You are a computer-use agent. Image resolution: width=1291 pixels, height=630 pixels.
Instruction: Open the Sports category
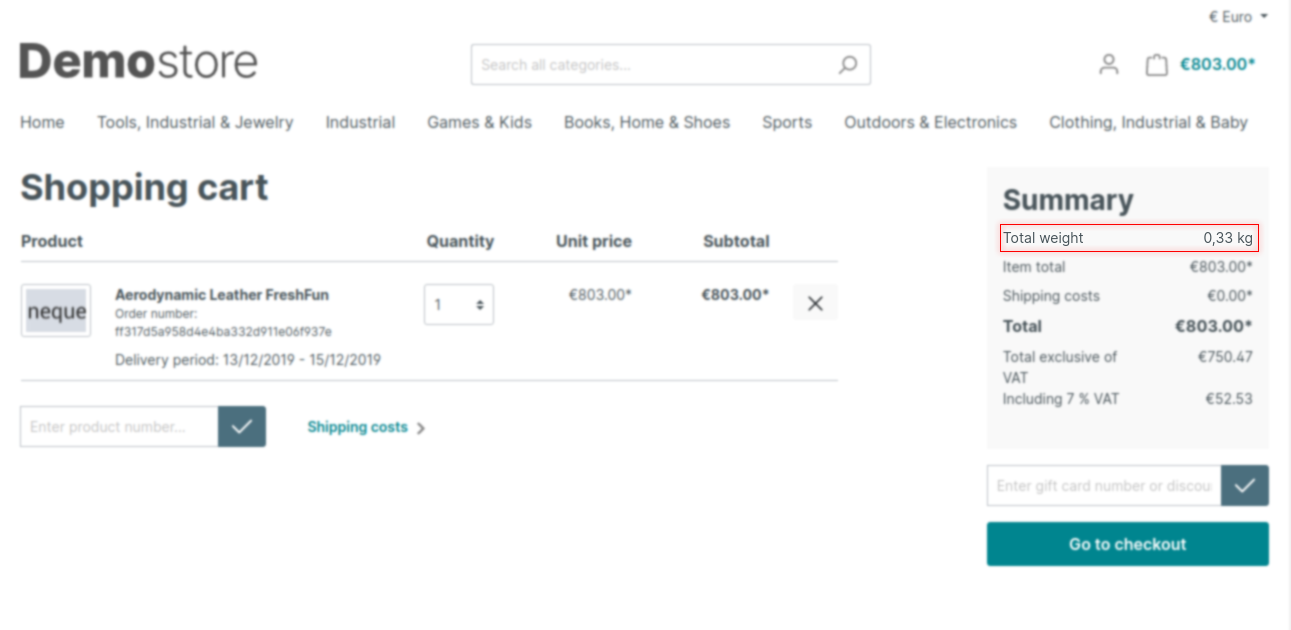click(x=787, y=123)
